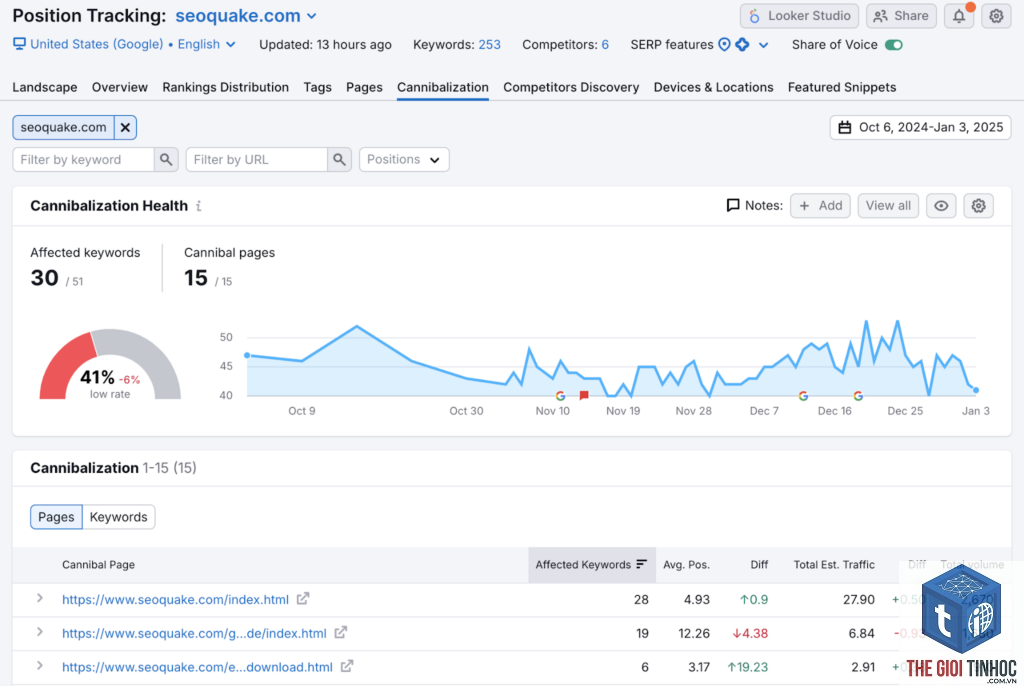
Task: Switch to the Pages tab in navigation
Action: pyautogui.click(x=364, y=88)
